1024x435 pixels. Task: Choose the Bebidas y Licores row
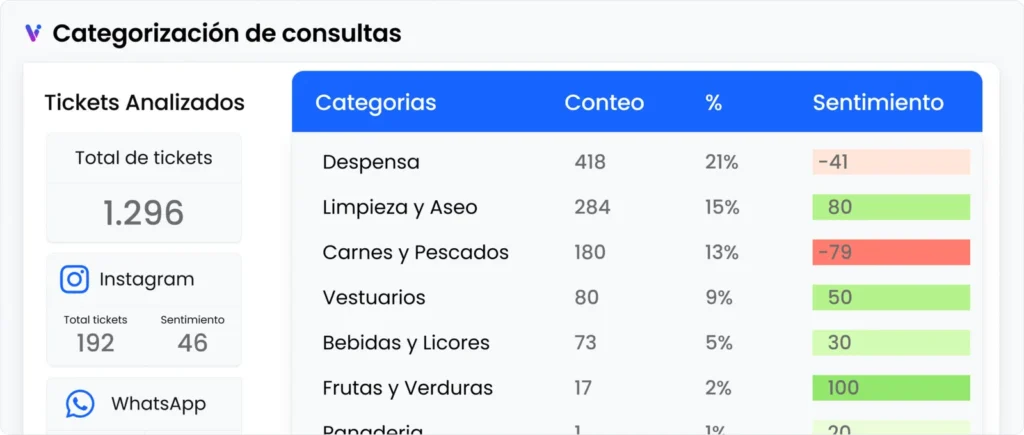click(x=406, y=342)
